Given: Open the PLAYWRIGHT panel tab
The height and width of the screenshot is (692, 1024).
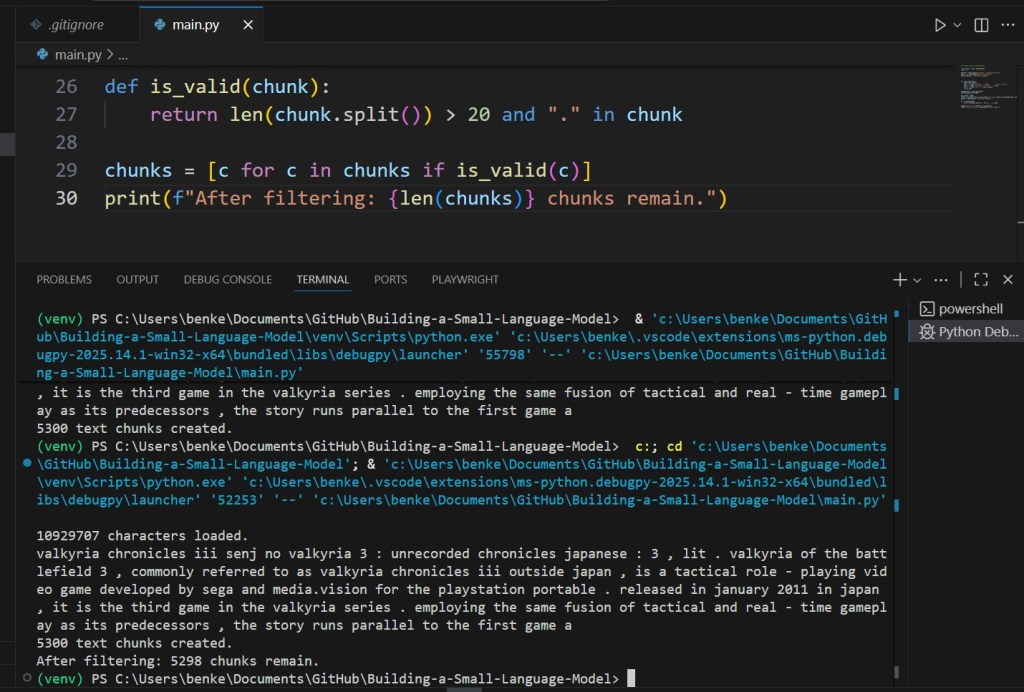Looking at the screenshot, I should [465, 280].
